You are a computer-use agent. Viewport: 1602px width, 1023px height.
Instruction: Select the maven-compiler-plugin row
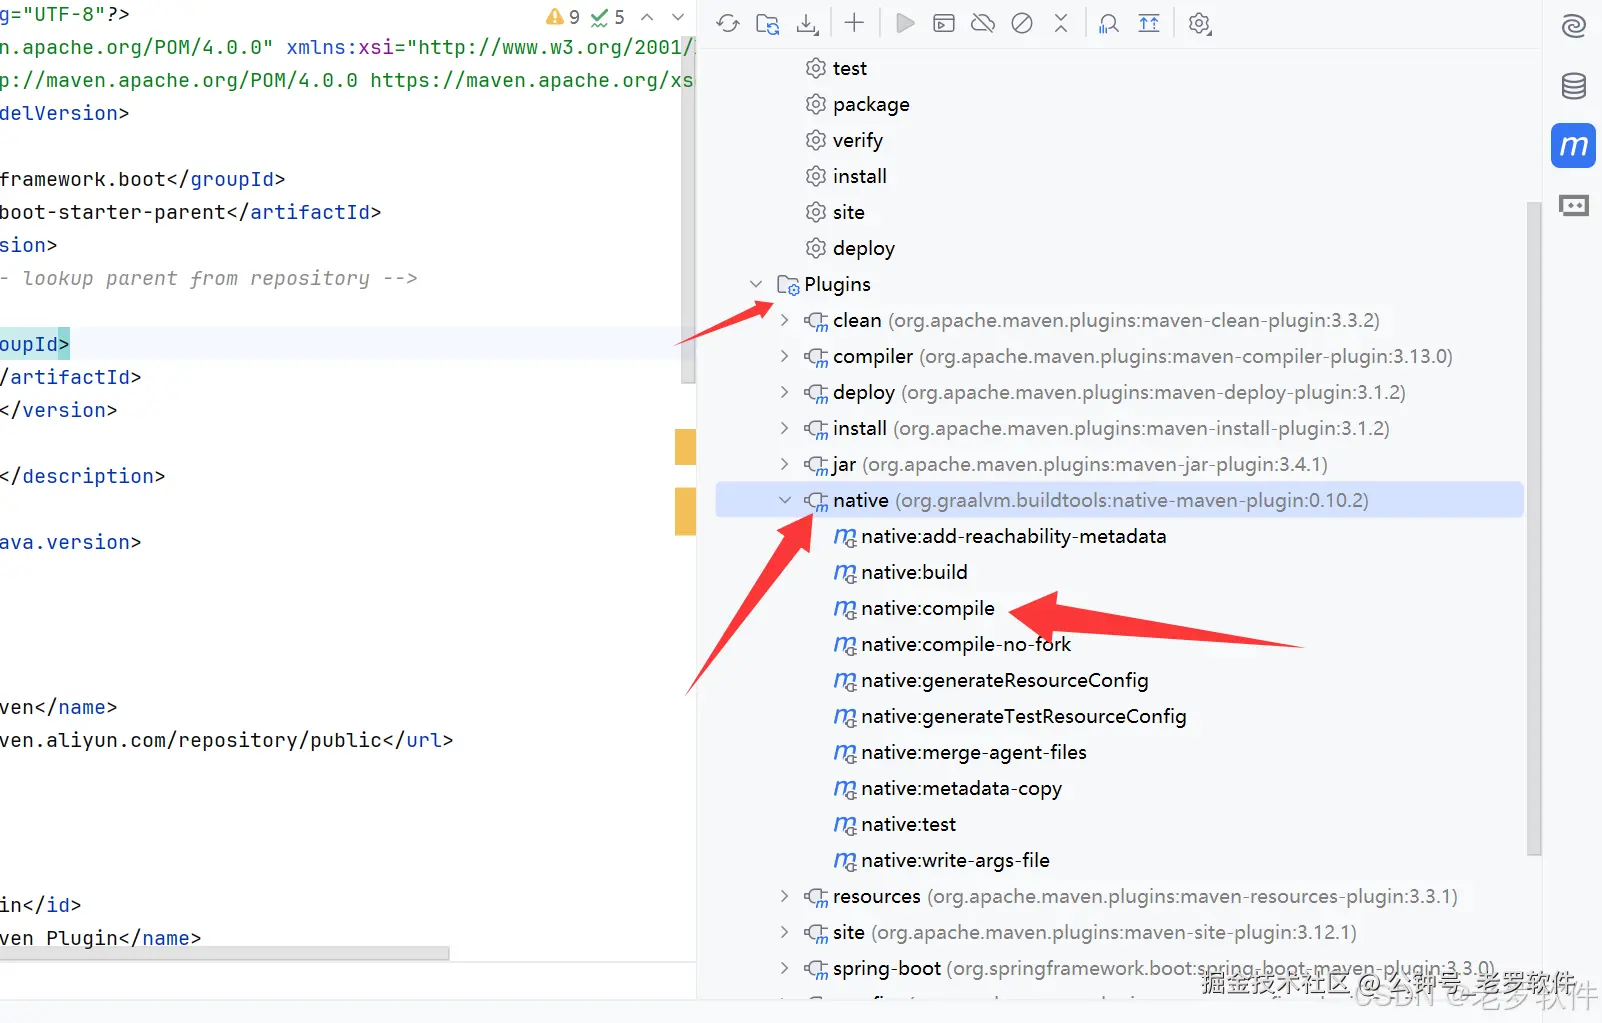pos(1119,356)
